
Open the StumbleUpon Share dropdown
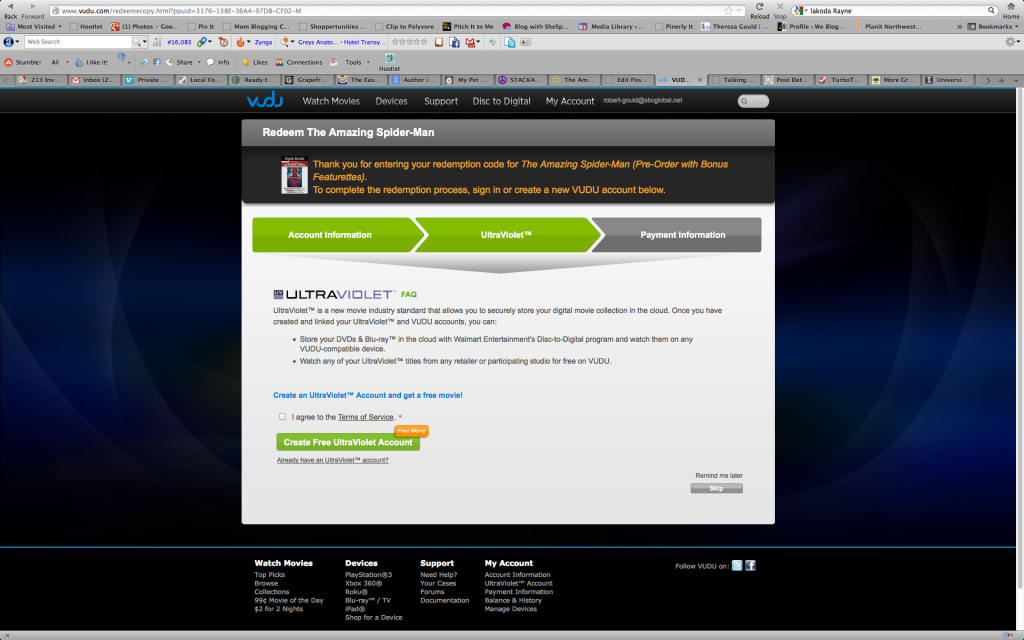coord(184,62)
